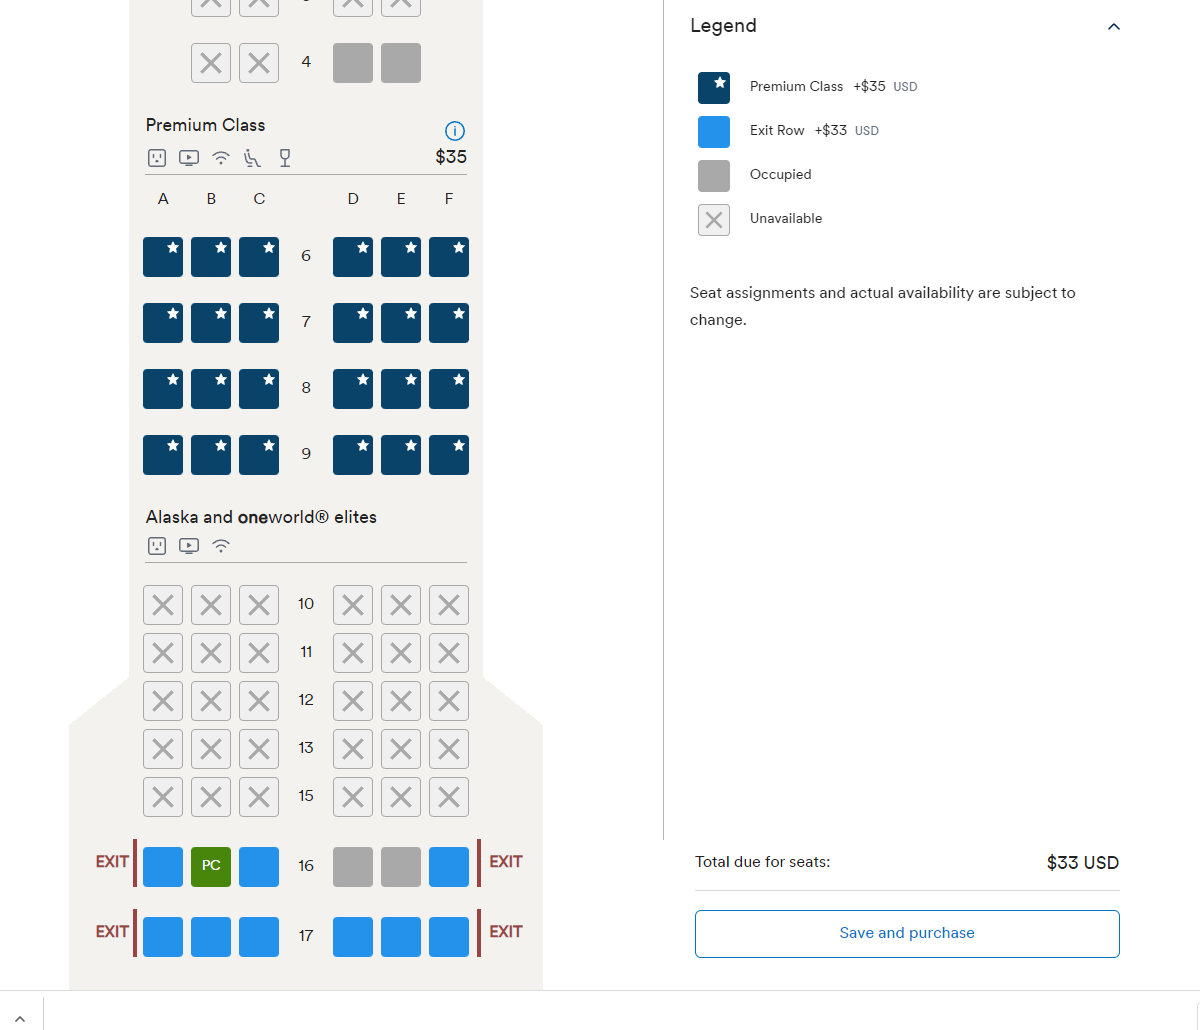This screenshot has width=1200, height=1030.
Task: Select Premium Class seat 7E
Action: point(401,323)
